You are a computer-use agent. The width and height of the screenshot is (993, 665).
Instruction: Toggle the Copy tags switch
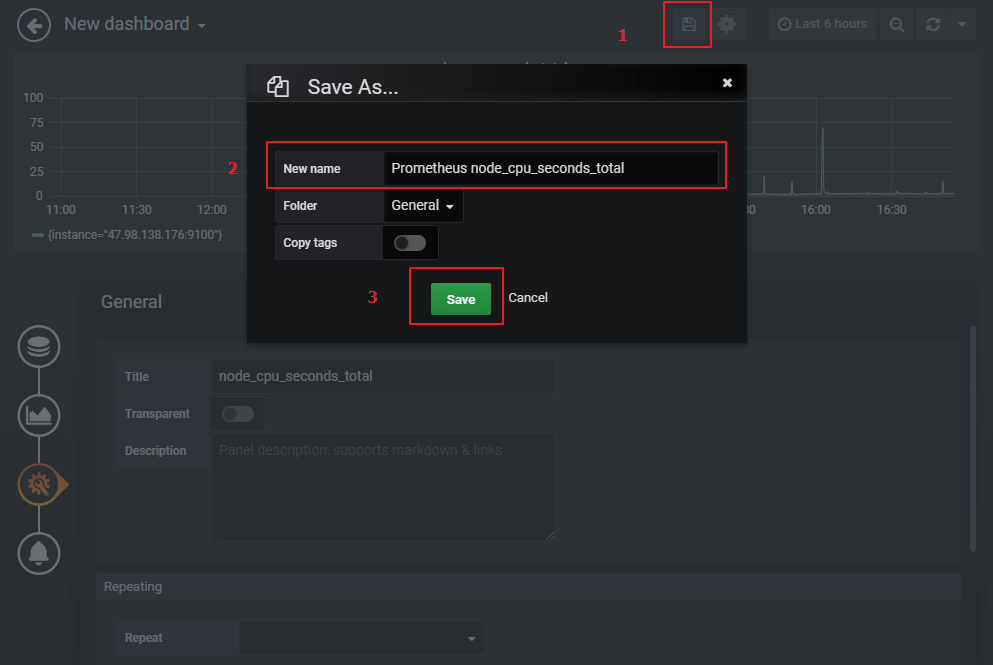point(410,243)
